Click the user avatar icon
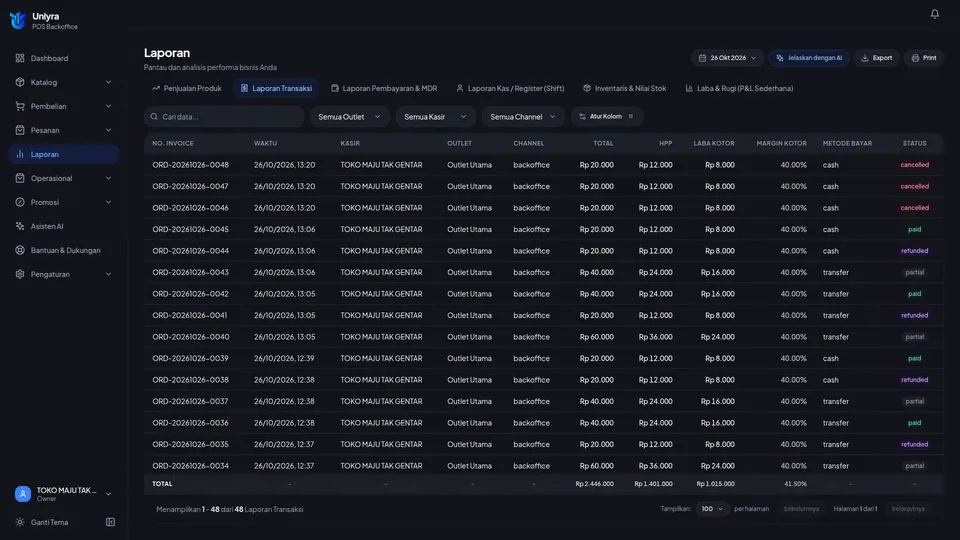 (x=23, y=493)
